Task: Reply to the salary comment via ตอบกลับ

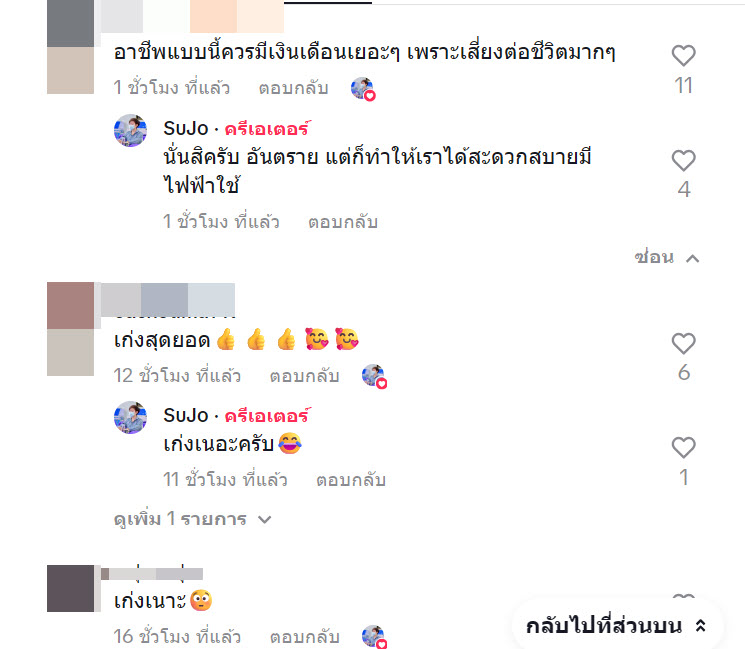Action: click(x=293, y=88)
